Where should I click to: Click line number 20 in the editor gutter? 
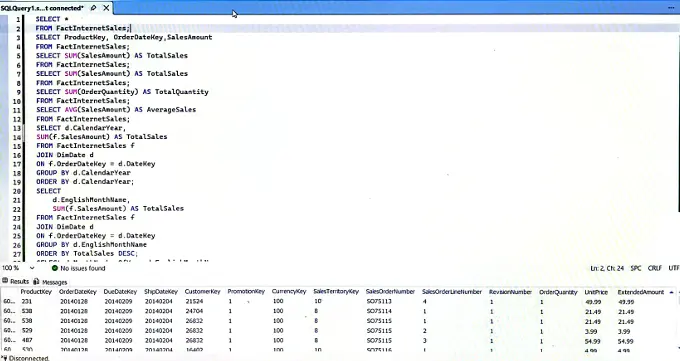[x=17, y=191]
